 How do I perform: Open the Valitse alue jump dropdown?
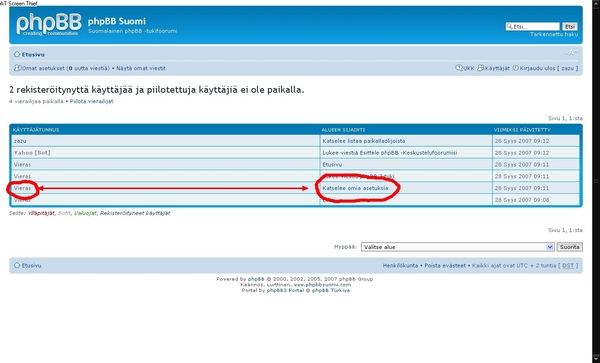point(458,247)
